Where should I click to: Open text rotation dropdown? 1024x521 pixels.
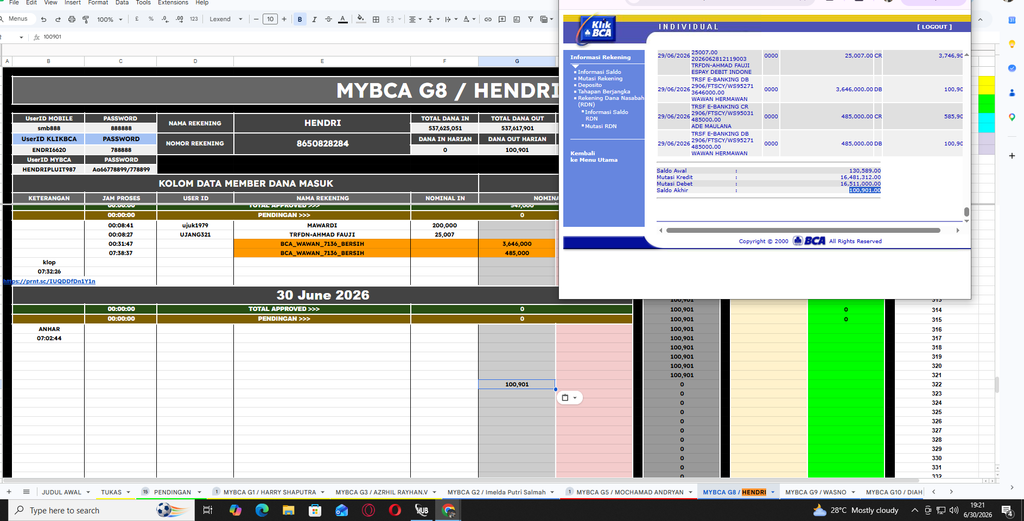(x=469, y=20)
